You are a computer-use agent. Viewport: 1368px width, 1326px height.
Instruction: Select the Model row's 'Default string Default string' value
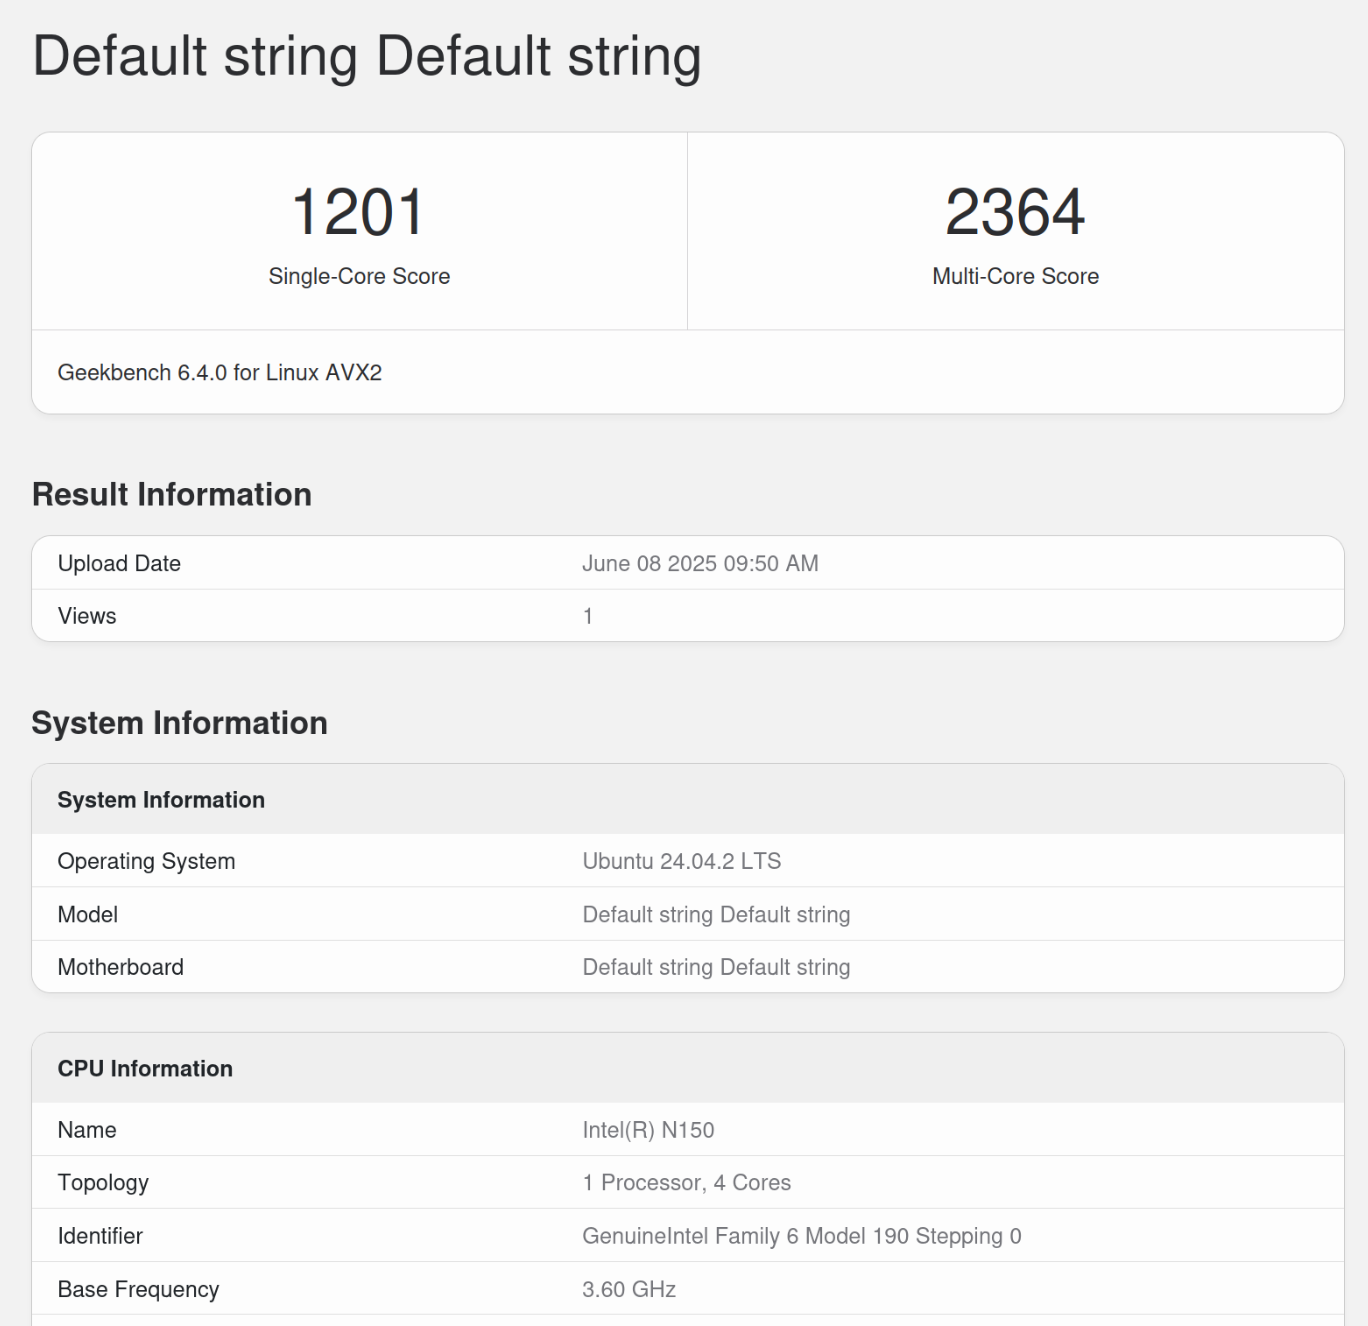(716, 914)
